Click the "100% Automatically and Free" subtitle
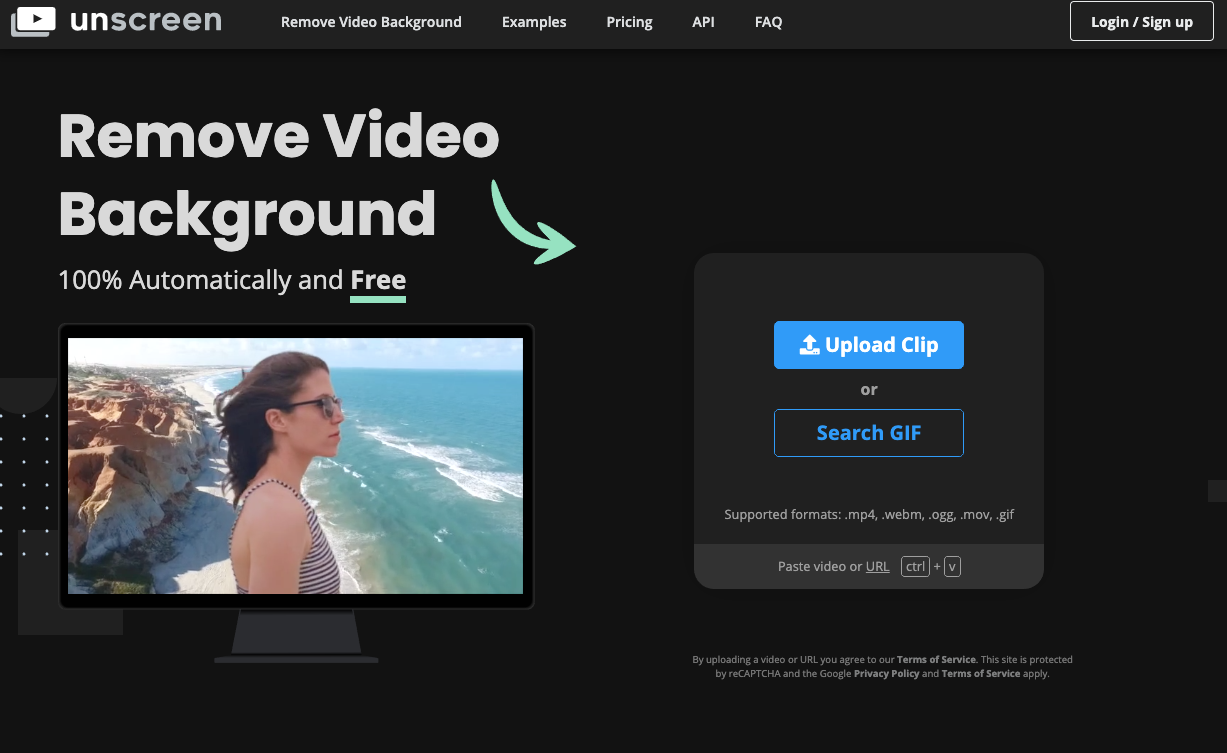This screenshot has width=1227, height=753. click(232, 280)
